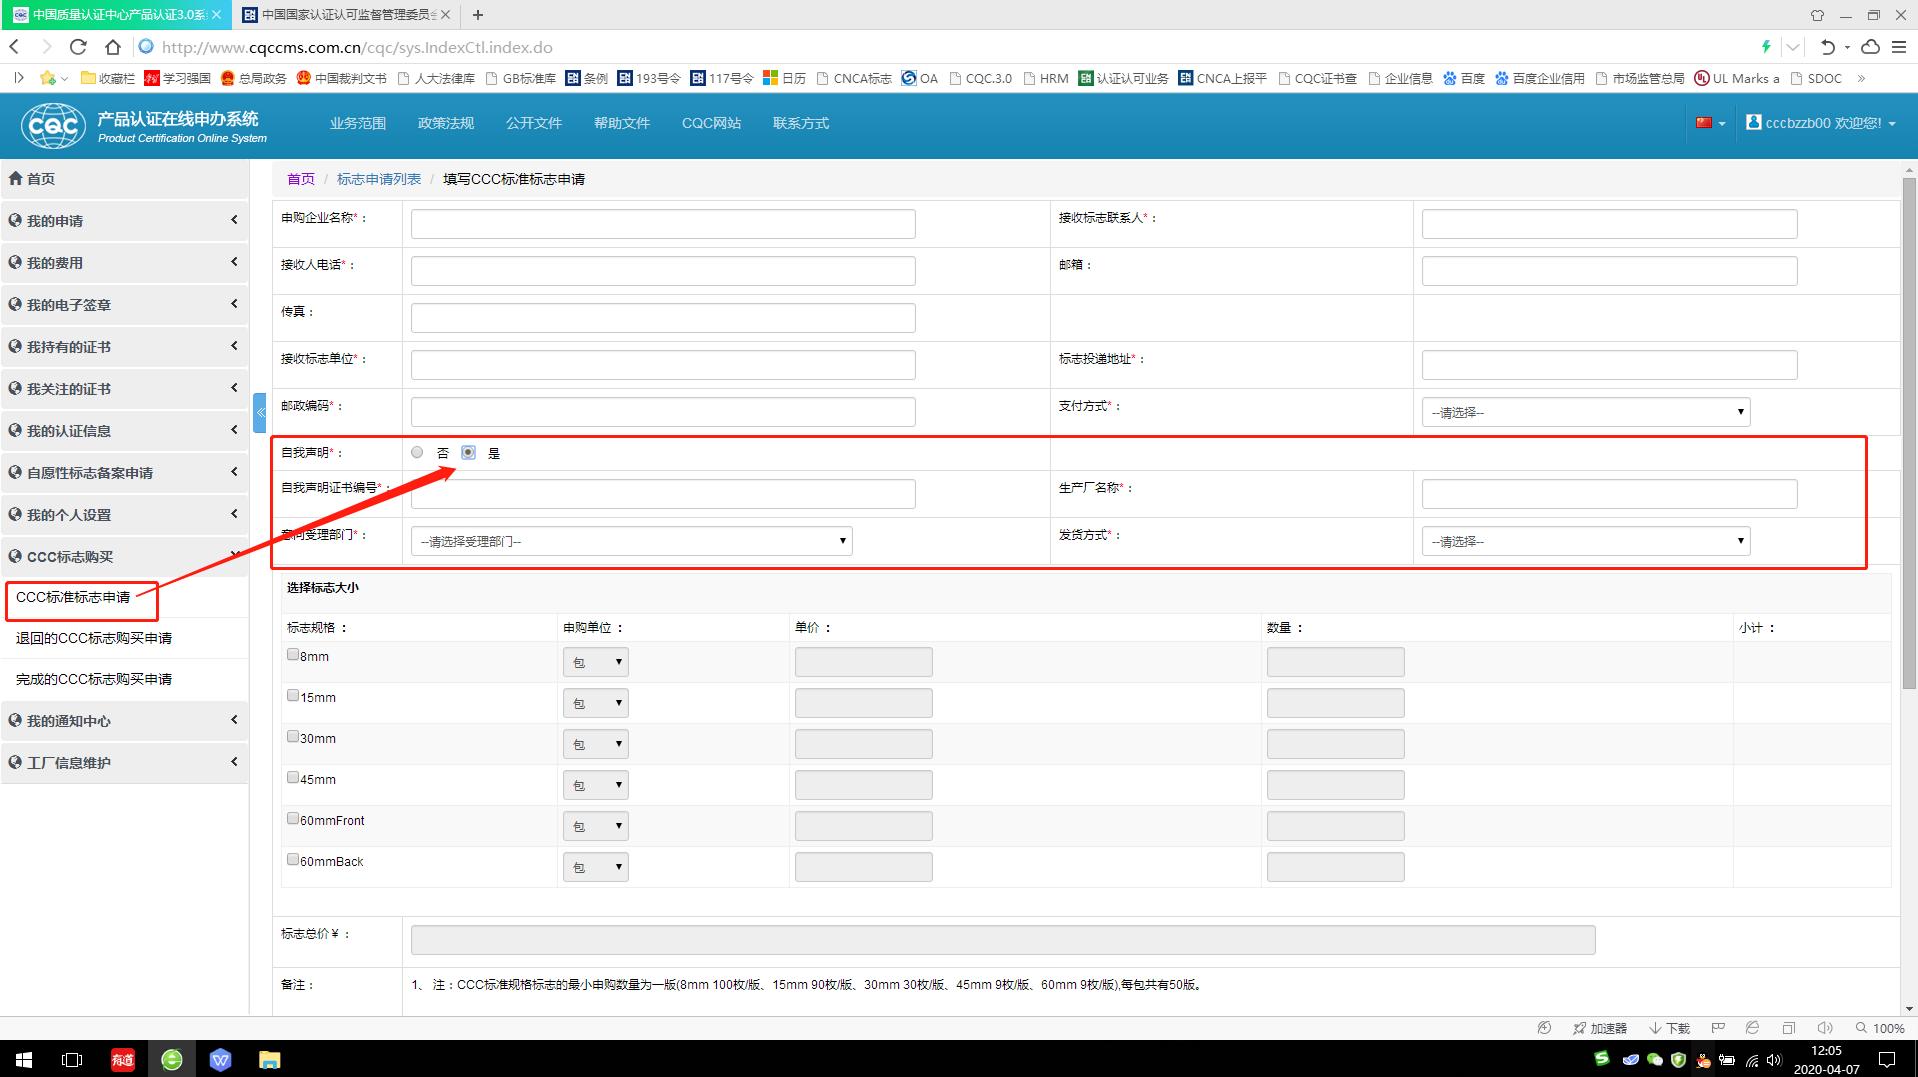Open the Windows Start button
The image size is (1918, 1077).
point(24,1059)
